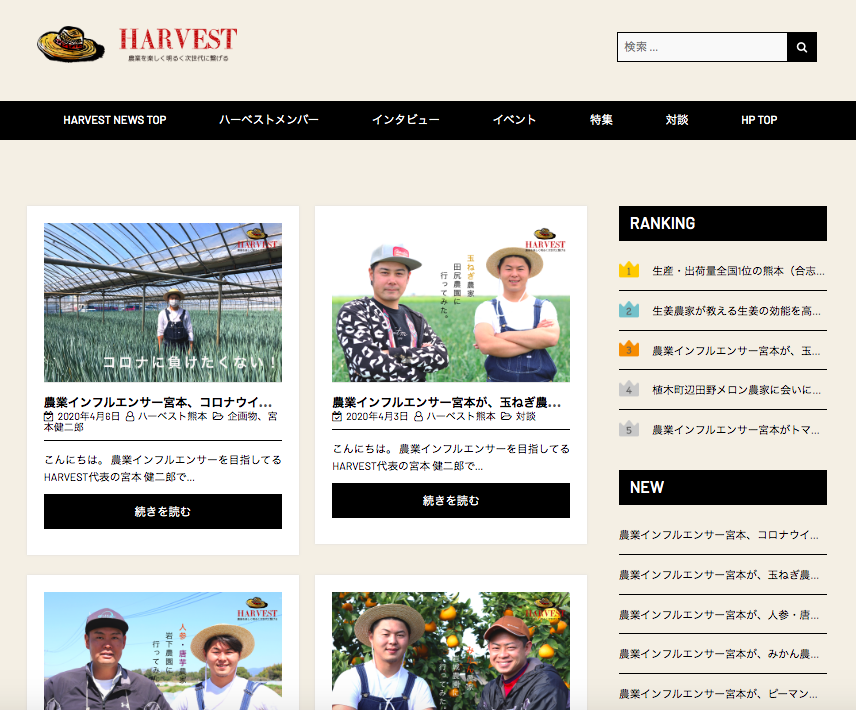Select インタビュー in the navigation bar
The image size is (856, 710).
pos(406,120)
